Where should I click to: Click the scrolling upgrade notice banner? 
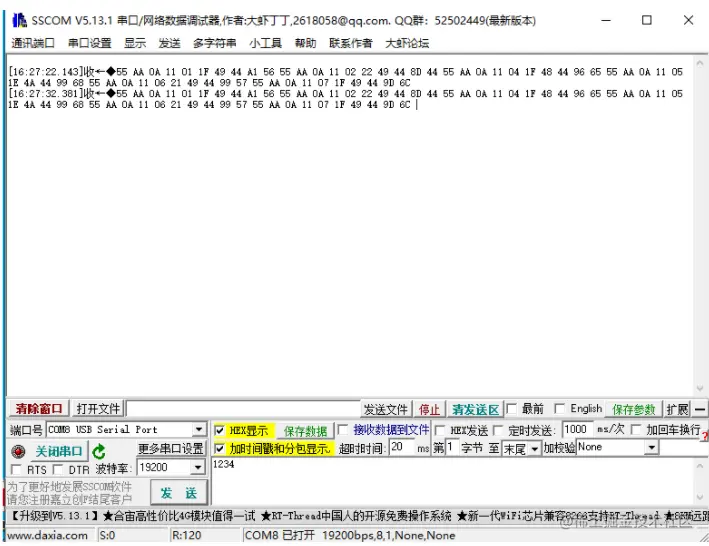click(x=357, y=516)
